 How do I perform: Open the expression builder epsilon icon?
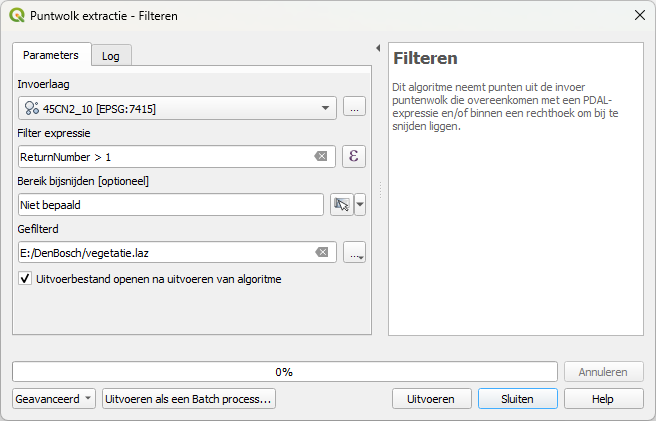(353, 156)
